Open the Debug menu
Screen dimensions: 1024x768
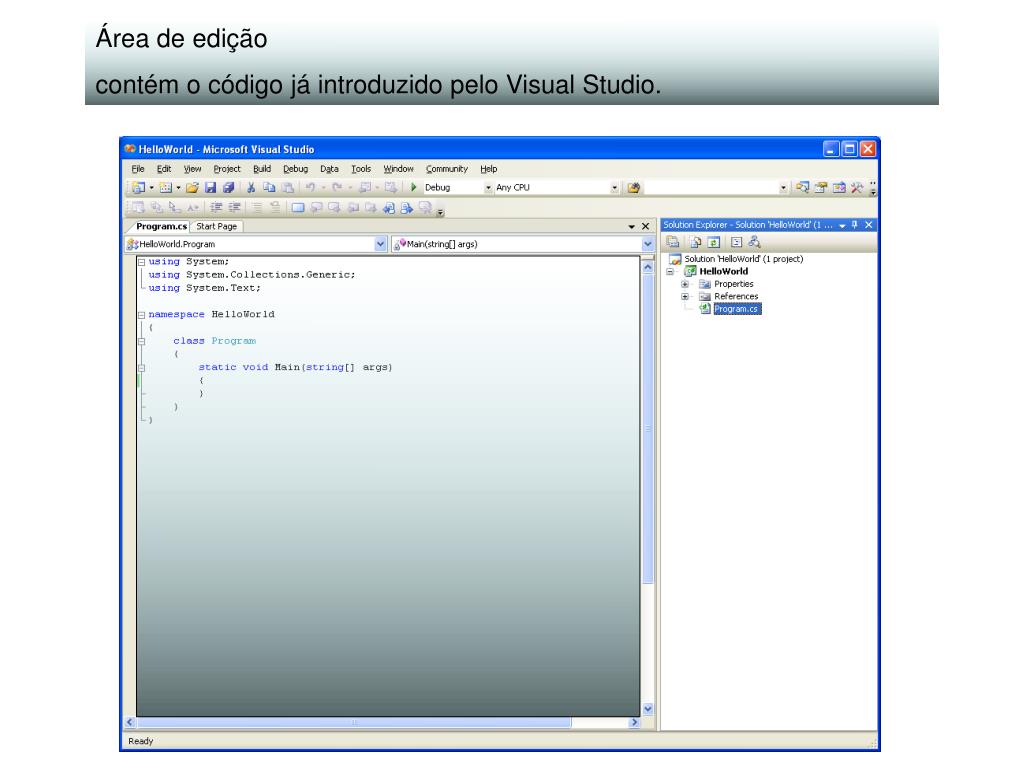(295, 168)
